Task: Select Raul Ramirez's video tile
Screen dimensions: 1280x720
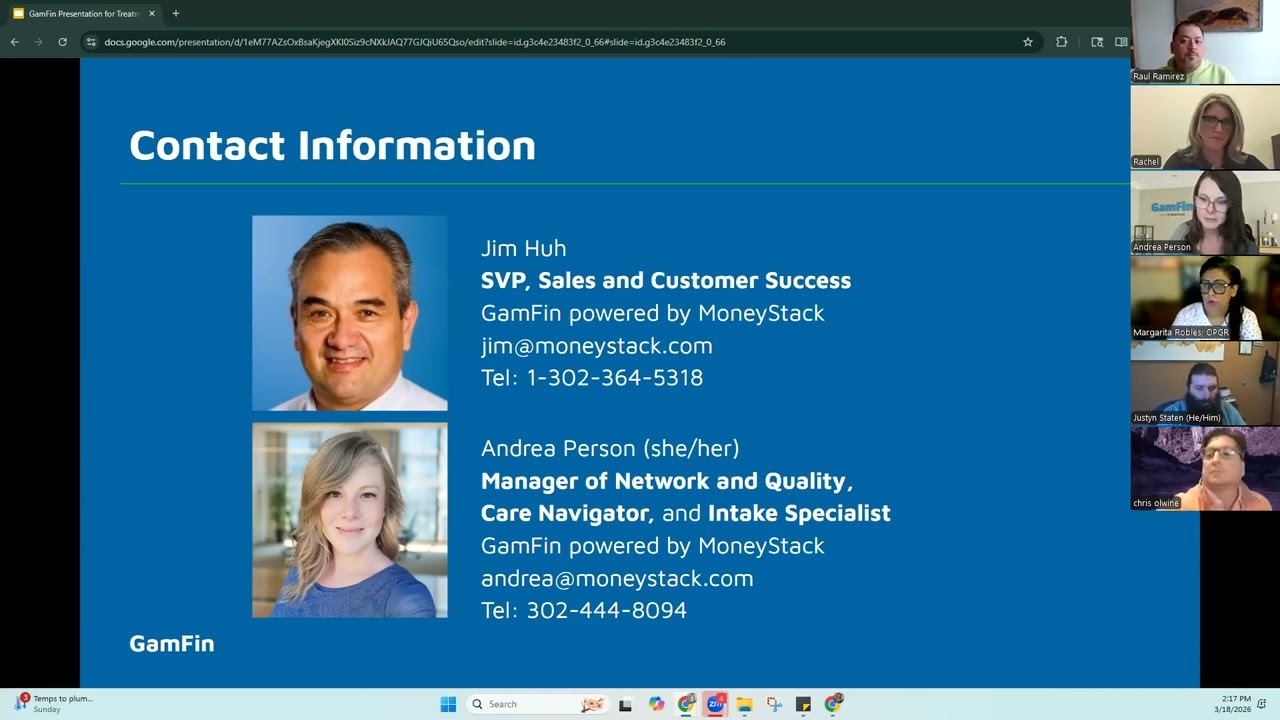Action: click(1205, 42)
